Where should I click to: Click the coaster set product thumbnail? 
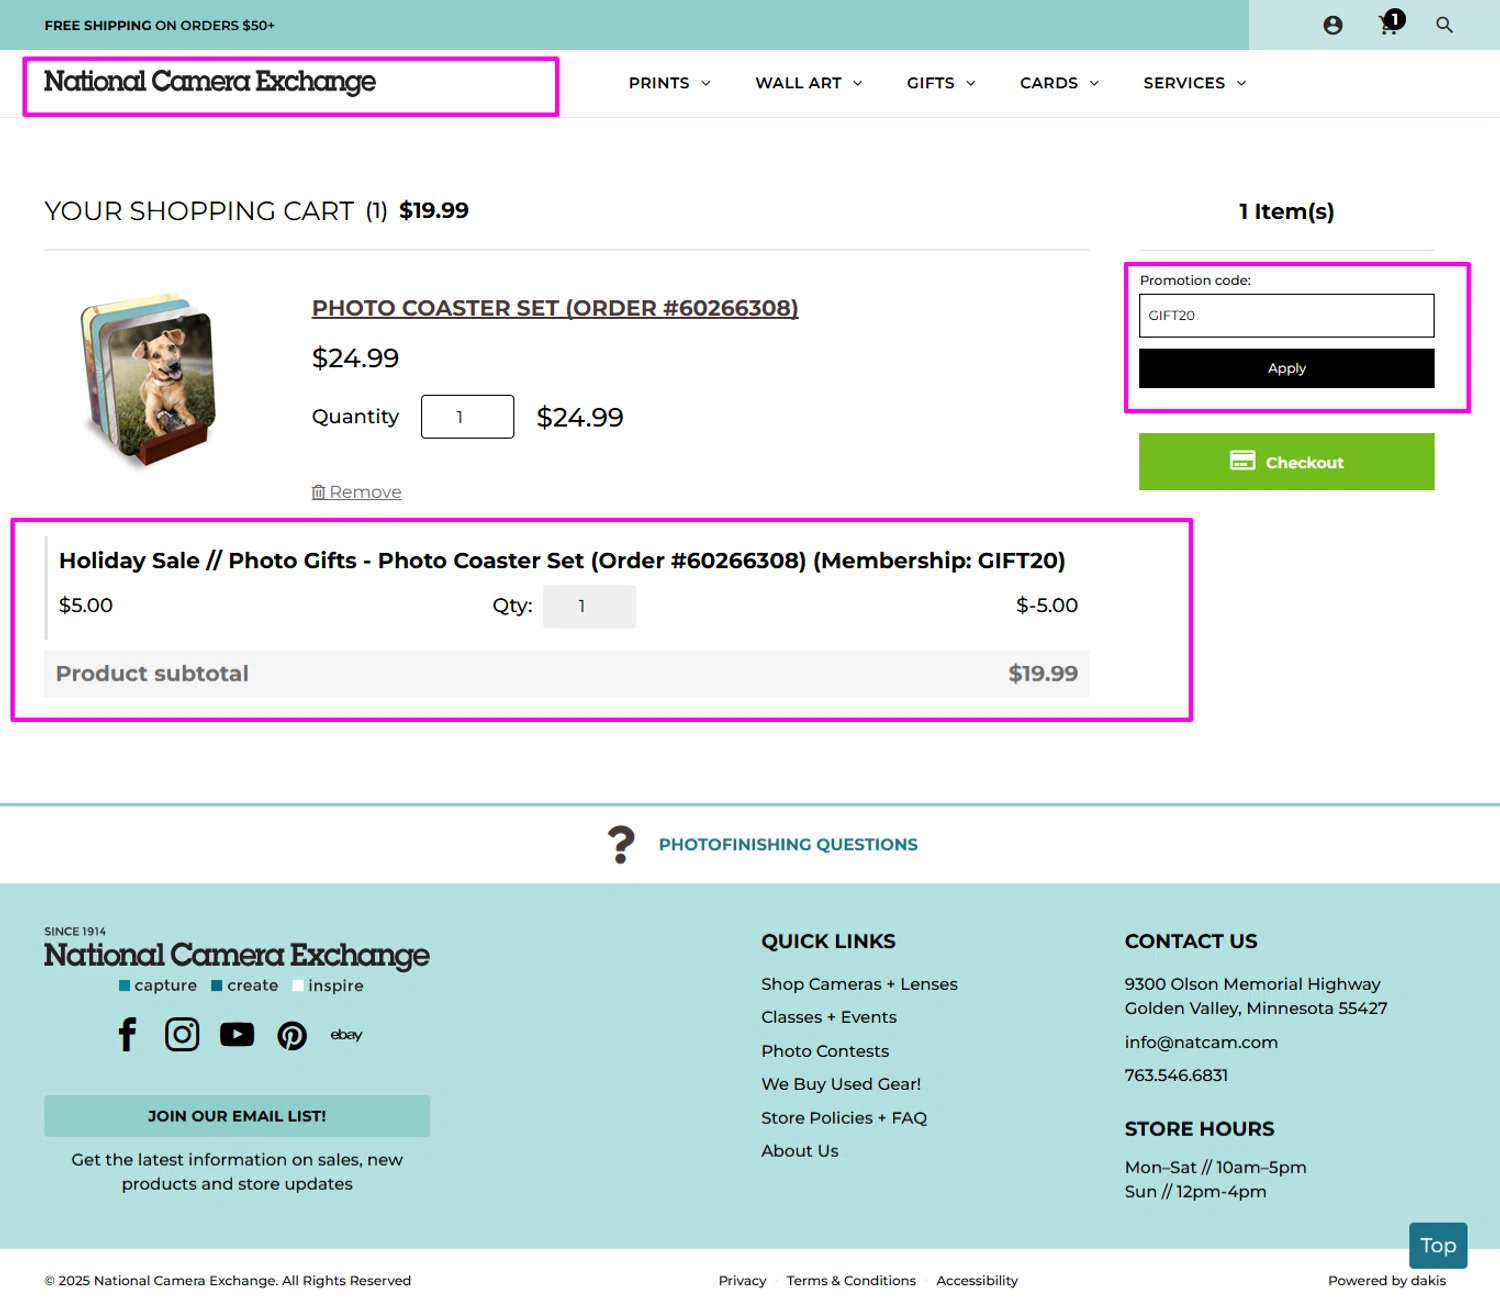pyautogui.click(x=148, y=380)
